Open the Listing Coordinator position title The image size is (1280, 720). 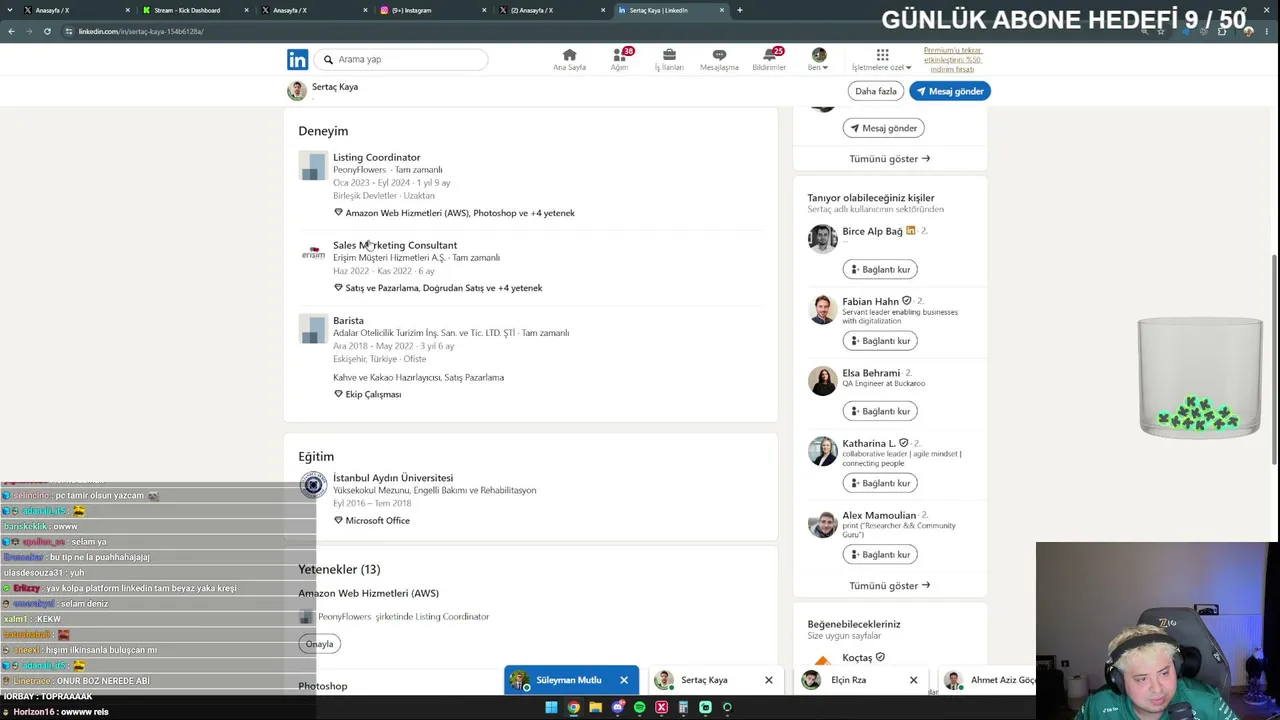376,157
